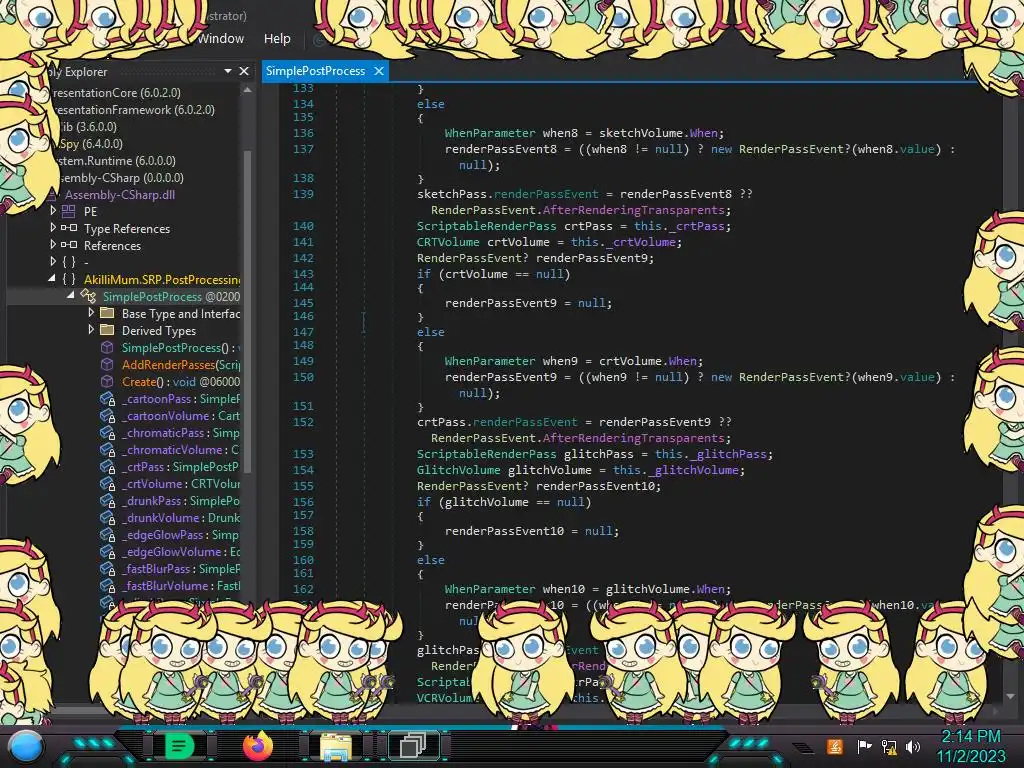This screenshot has width=1024, height=768.
Task: Close the SimplePostProcess tab
Action: pos(379,71)
